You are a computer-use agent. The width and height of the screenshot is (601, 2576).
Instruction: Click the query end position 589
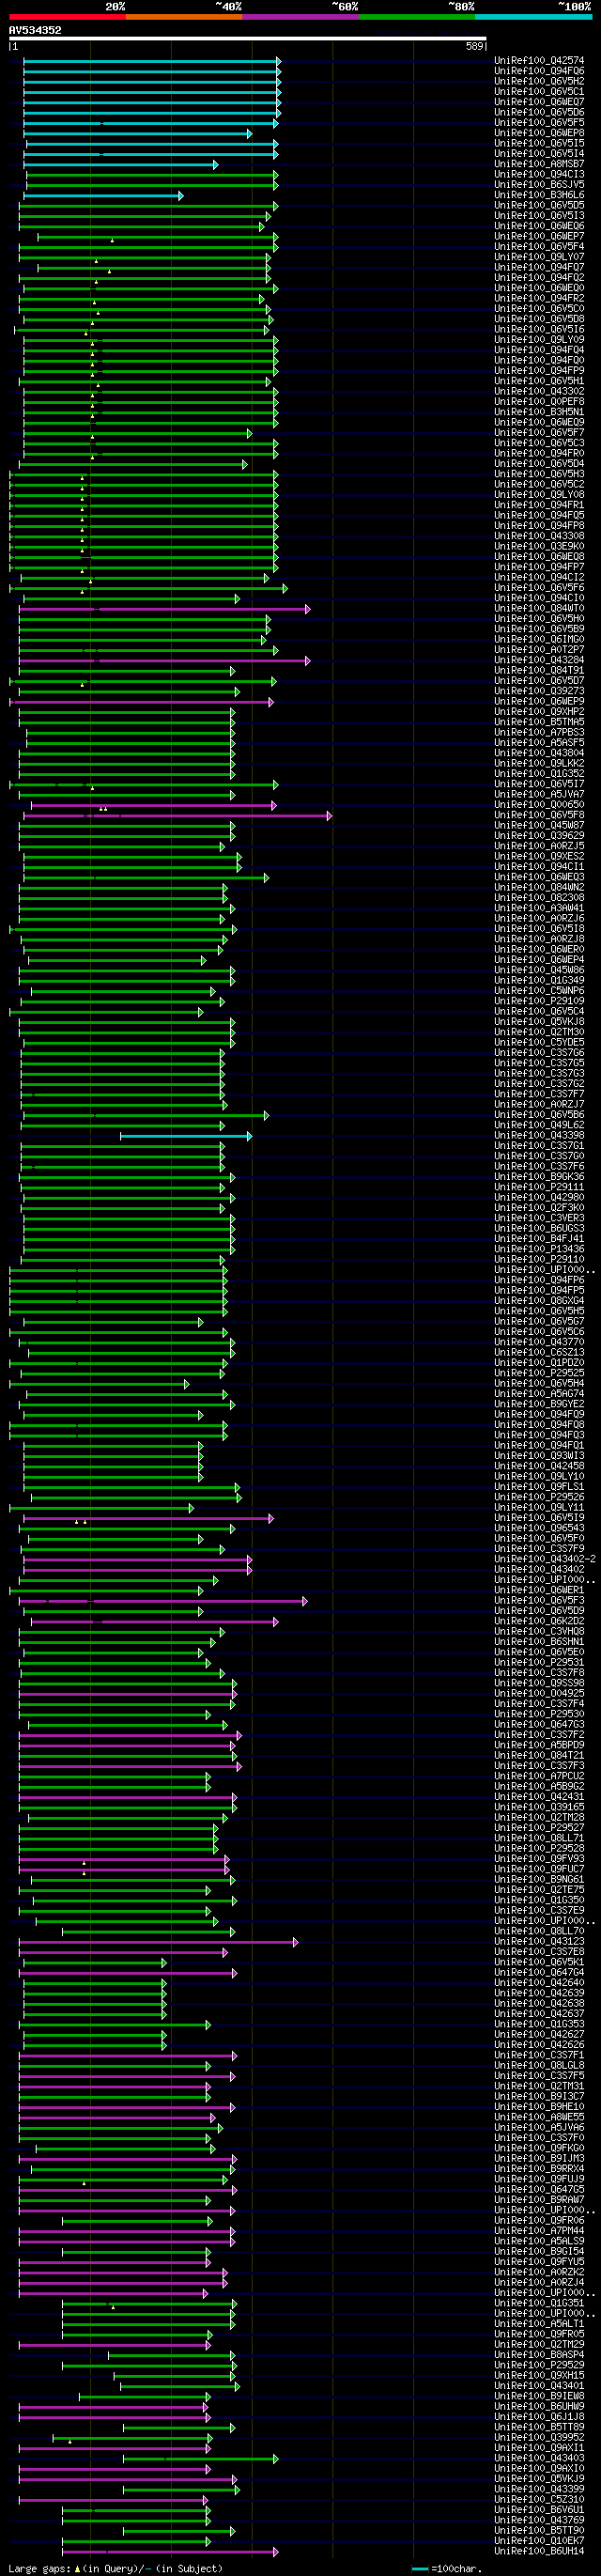tap(475, 47)
